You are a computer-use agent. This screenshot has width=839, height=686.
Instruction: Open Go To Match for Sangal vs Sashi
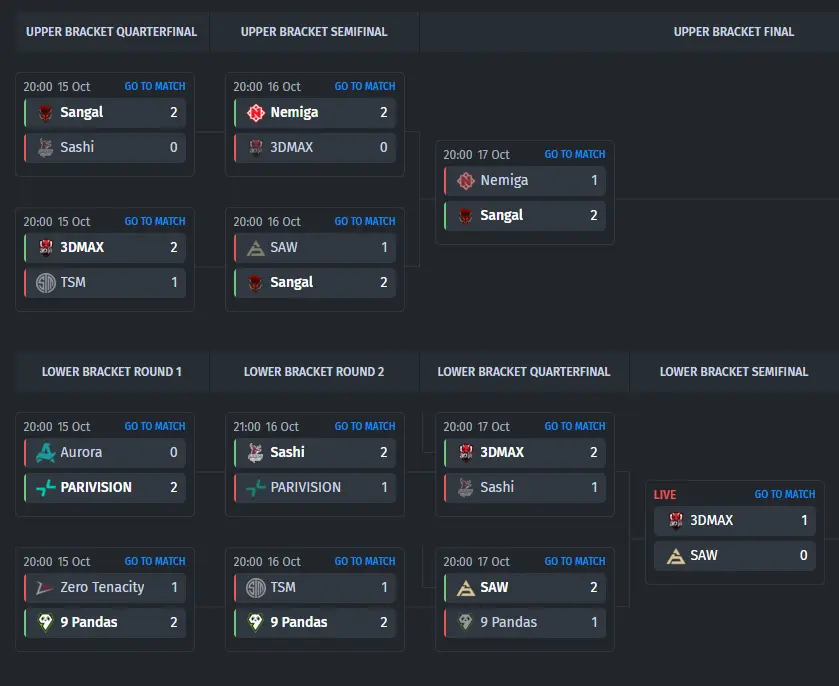pos(155,86)
